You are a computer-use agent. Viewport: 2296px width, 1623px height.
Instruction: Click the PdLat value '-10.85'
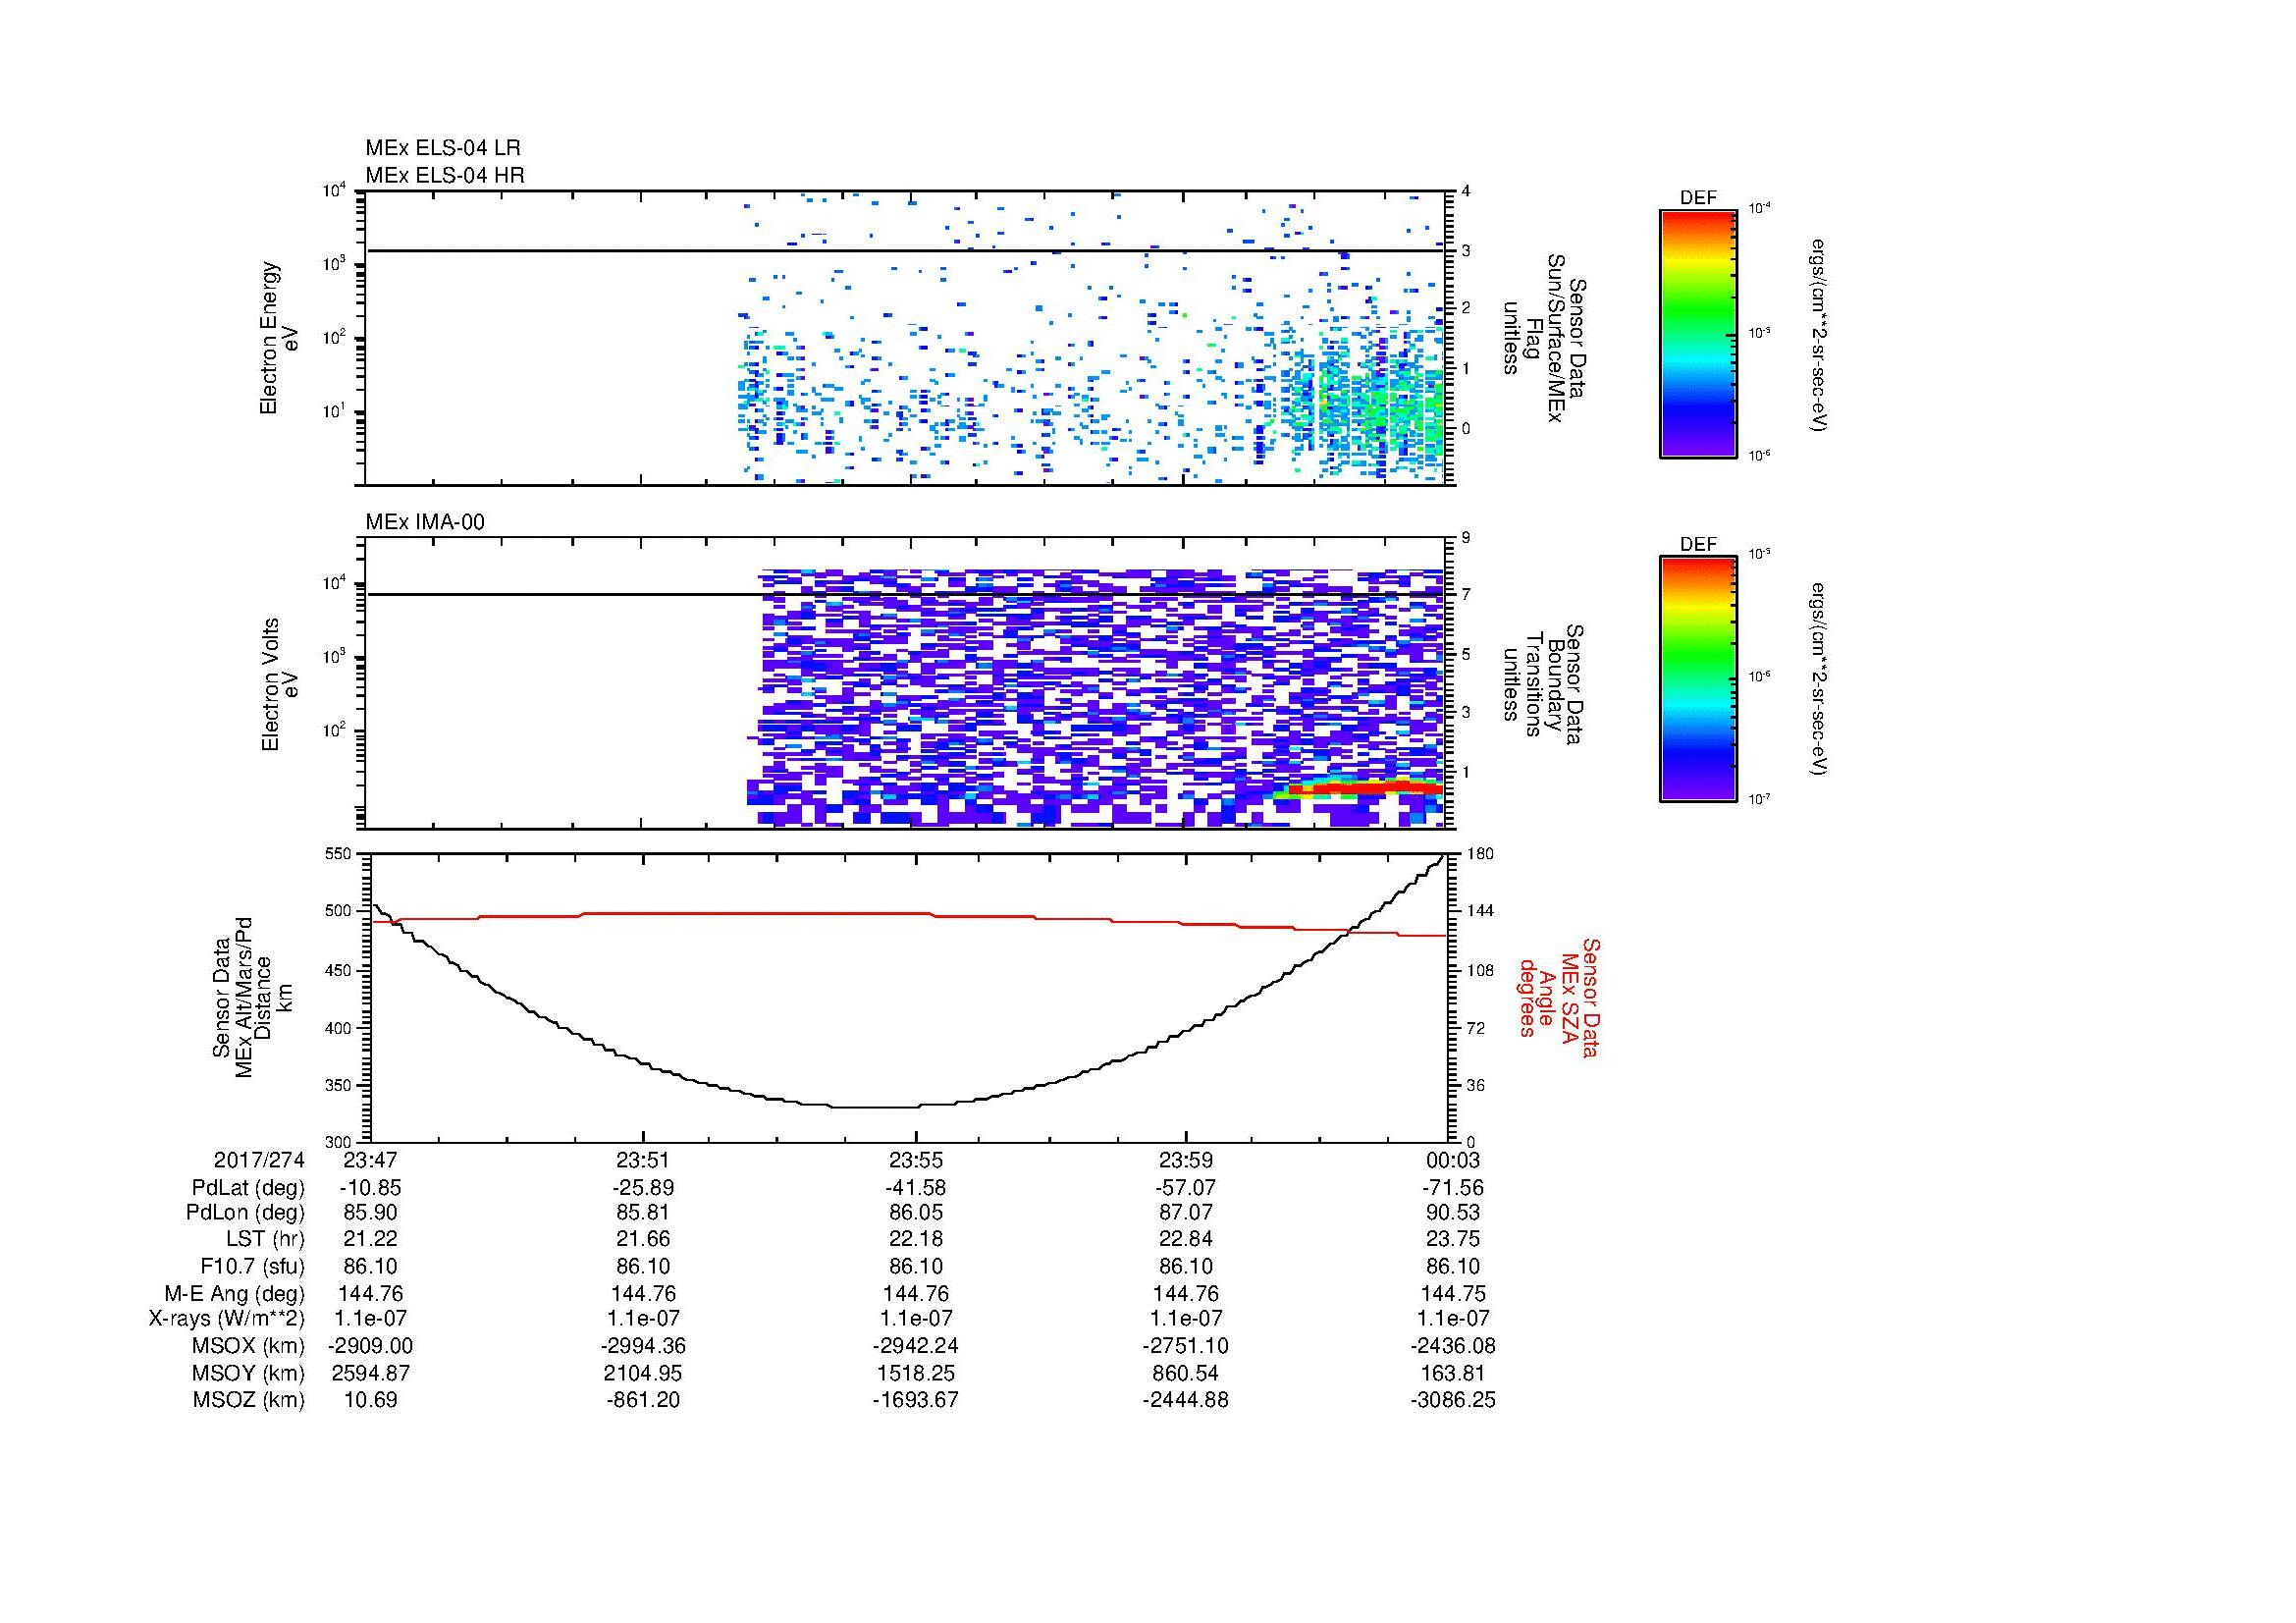(x=370, y=1188)
